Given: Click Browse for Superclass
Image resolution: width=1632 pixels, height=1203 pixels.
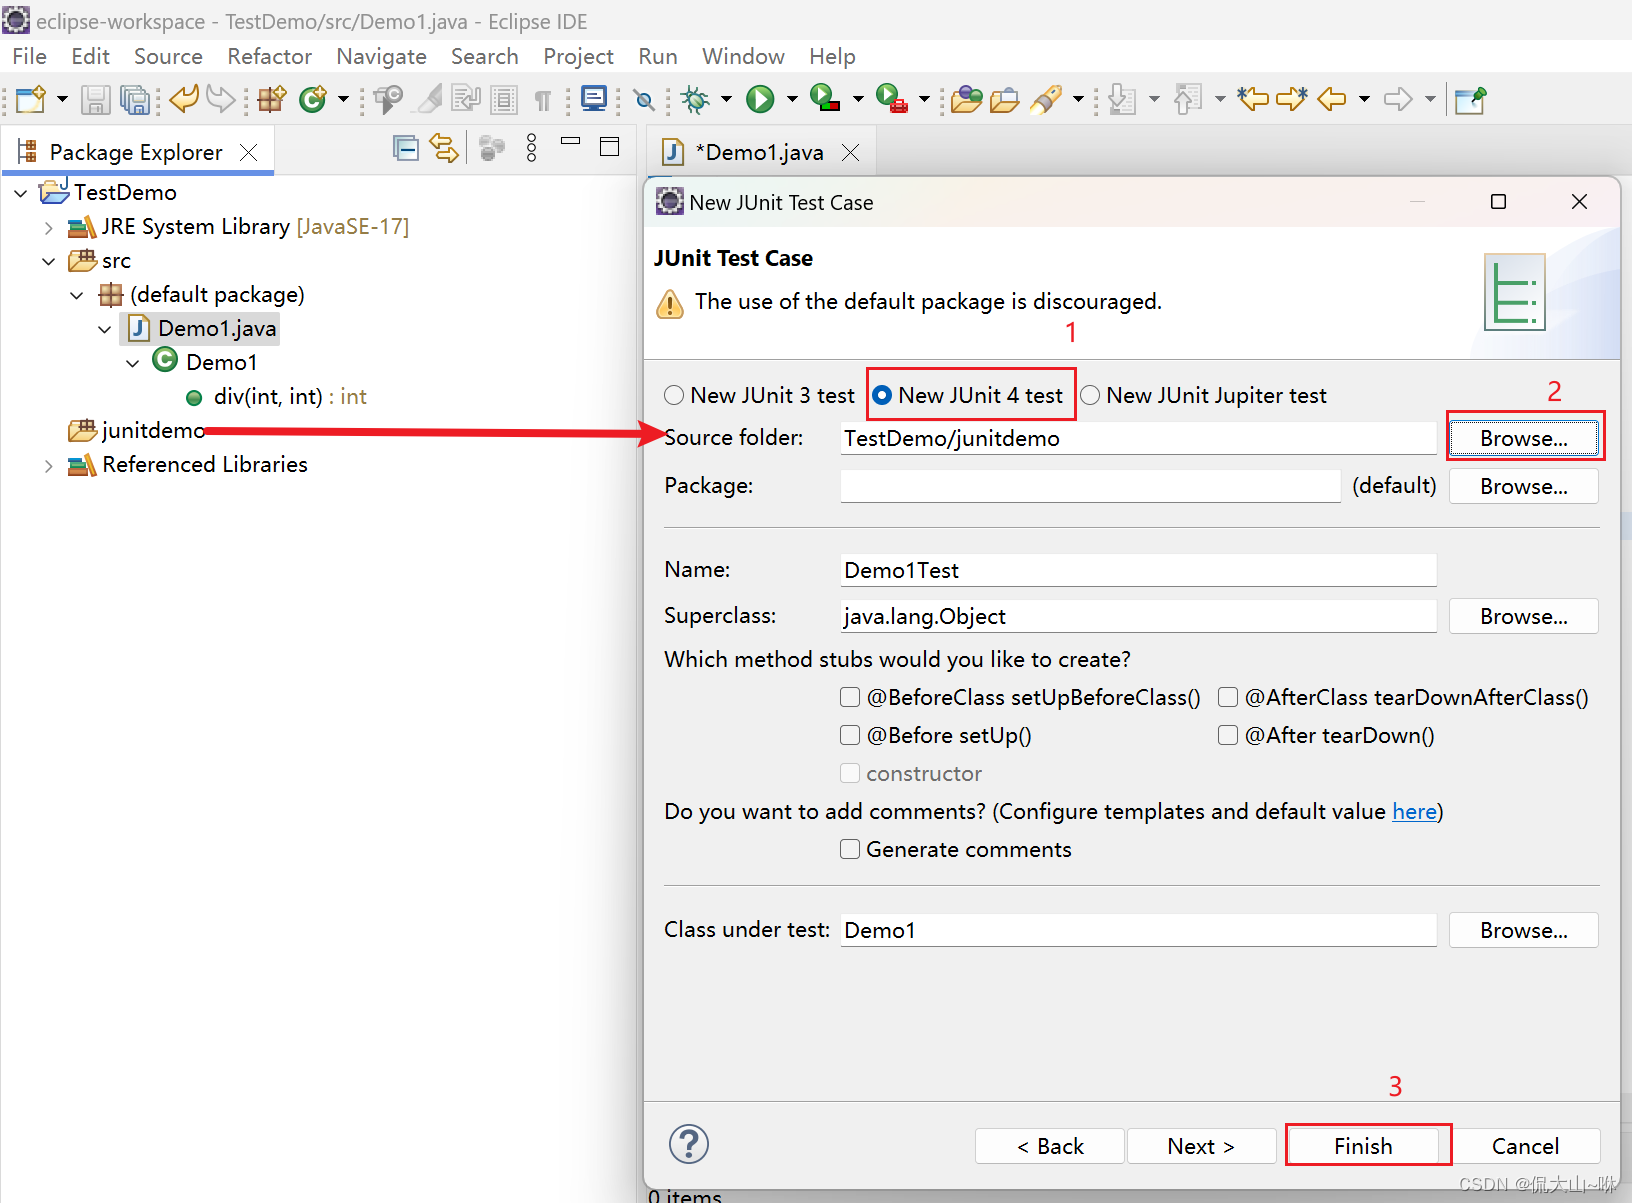Looking at the screenshot, I should pos(1524,616).
